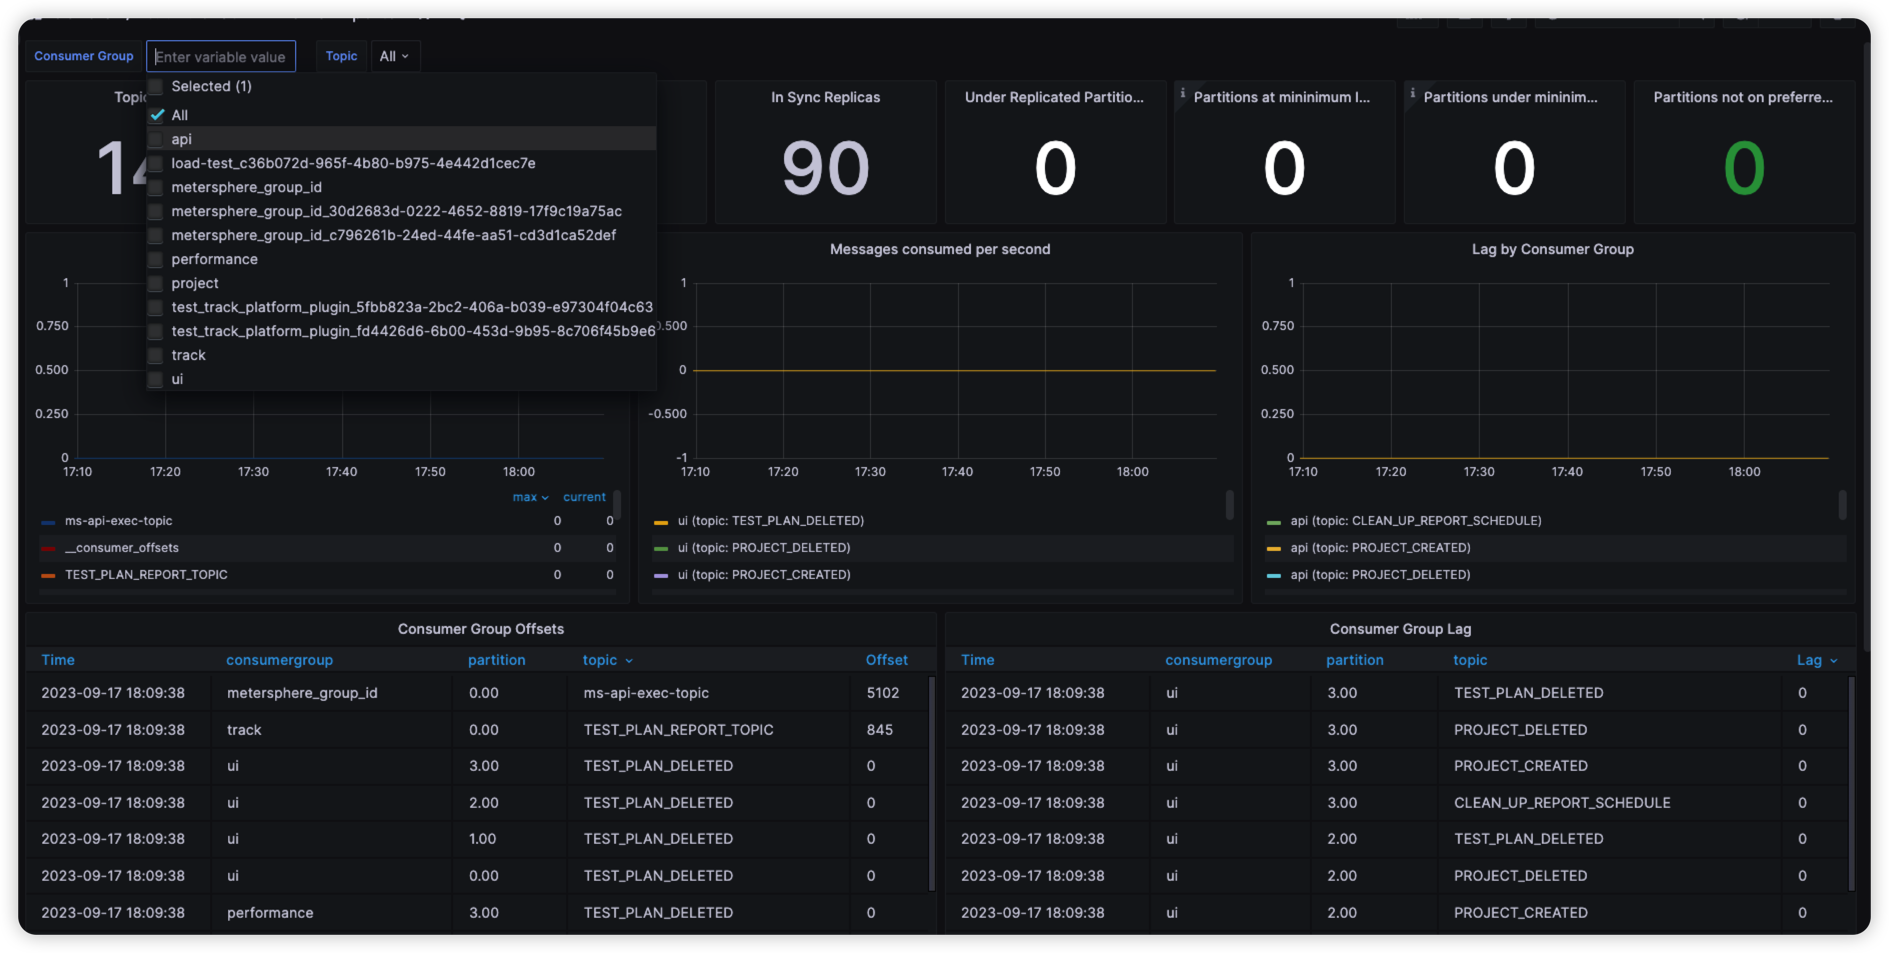Screen dimensions: 1889x953
Task: Sort Lag table by consumergroup column
Action: (1218, 660)
